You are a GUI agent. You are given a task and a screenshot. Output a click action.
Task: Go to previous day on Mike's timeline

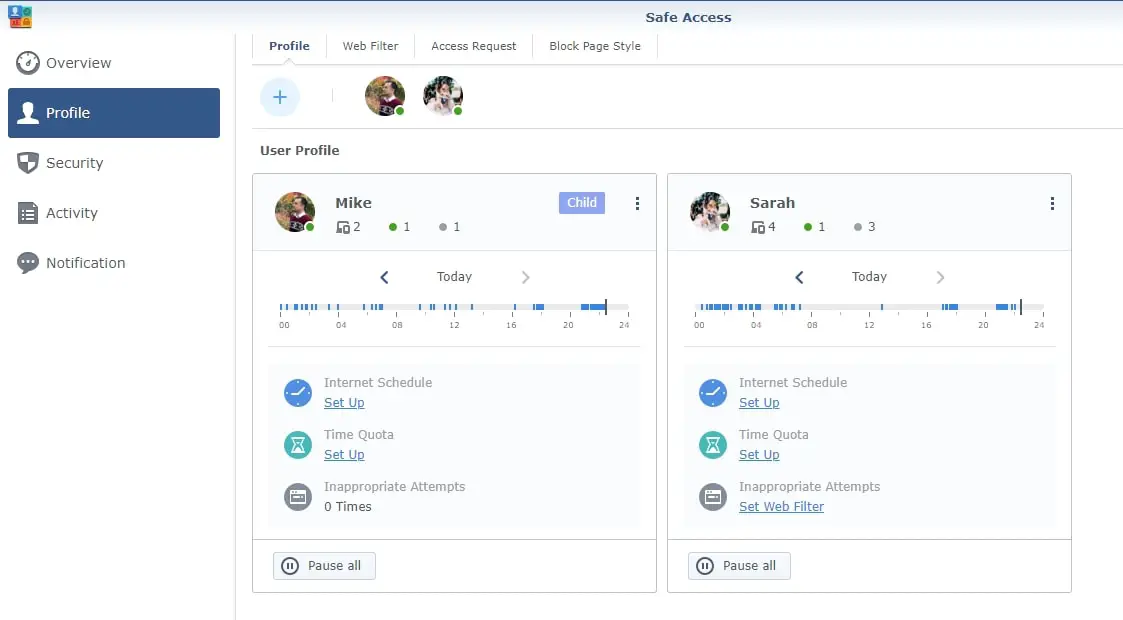(x=384, y=277)
